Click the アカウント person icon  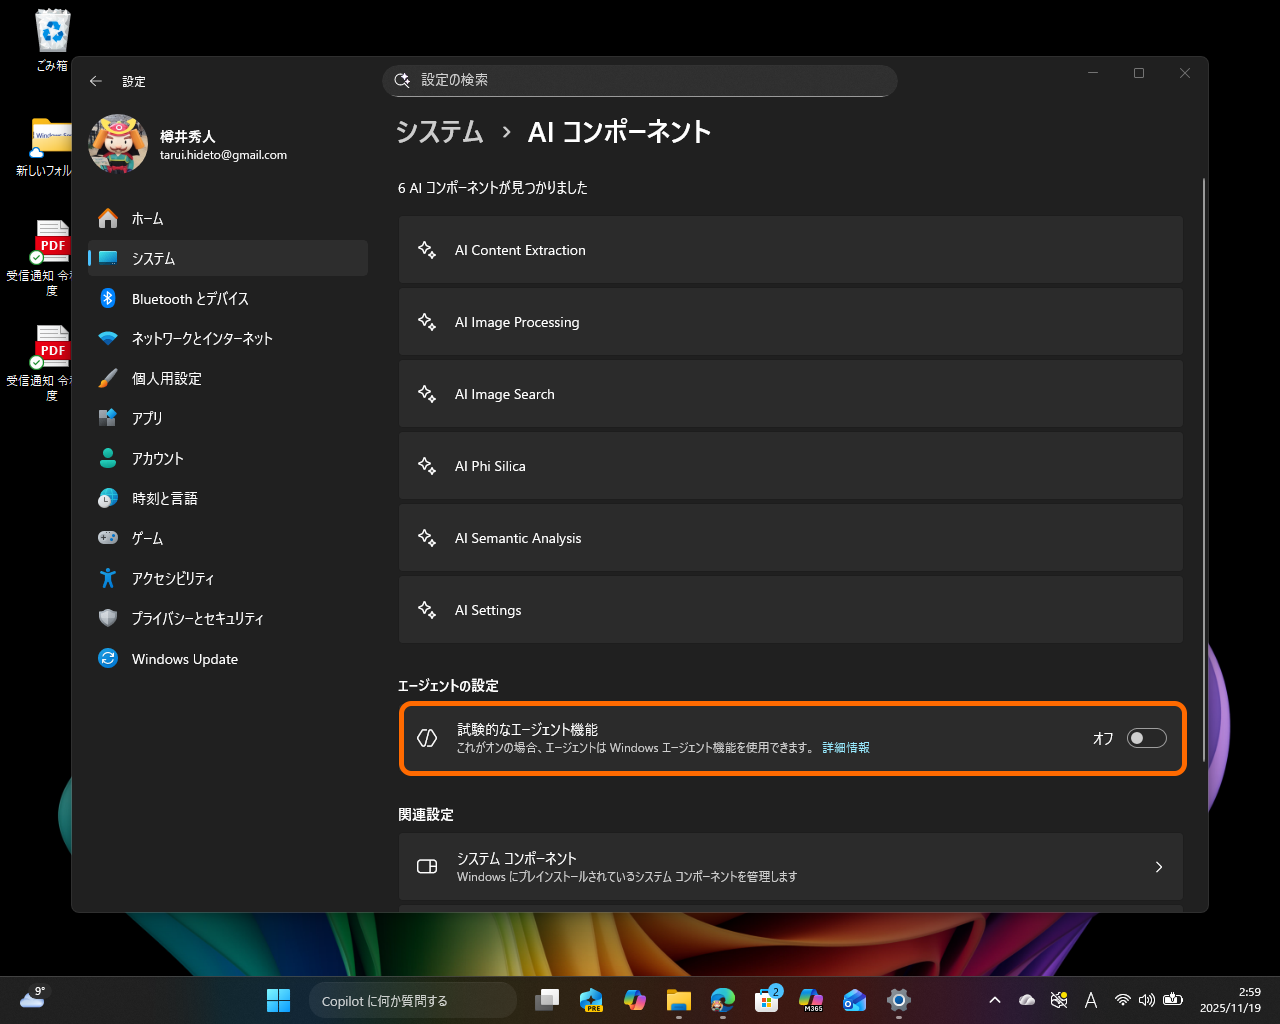click(108, 458)
